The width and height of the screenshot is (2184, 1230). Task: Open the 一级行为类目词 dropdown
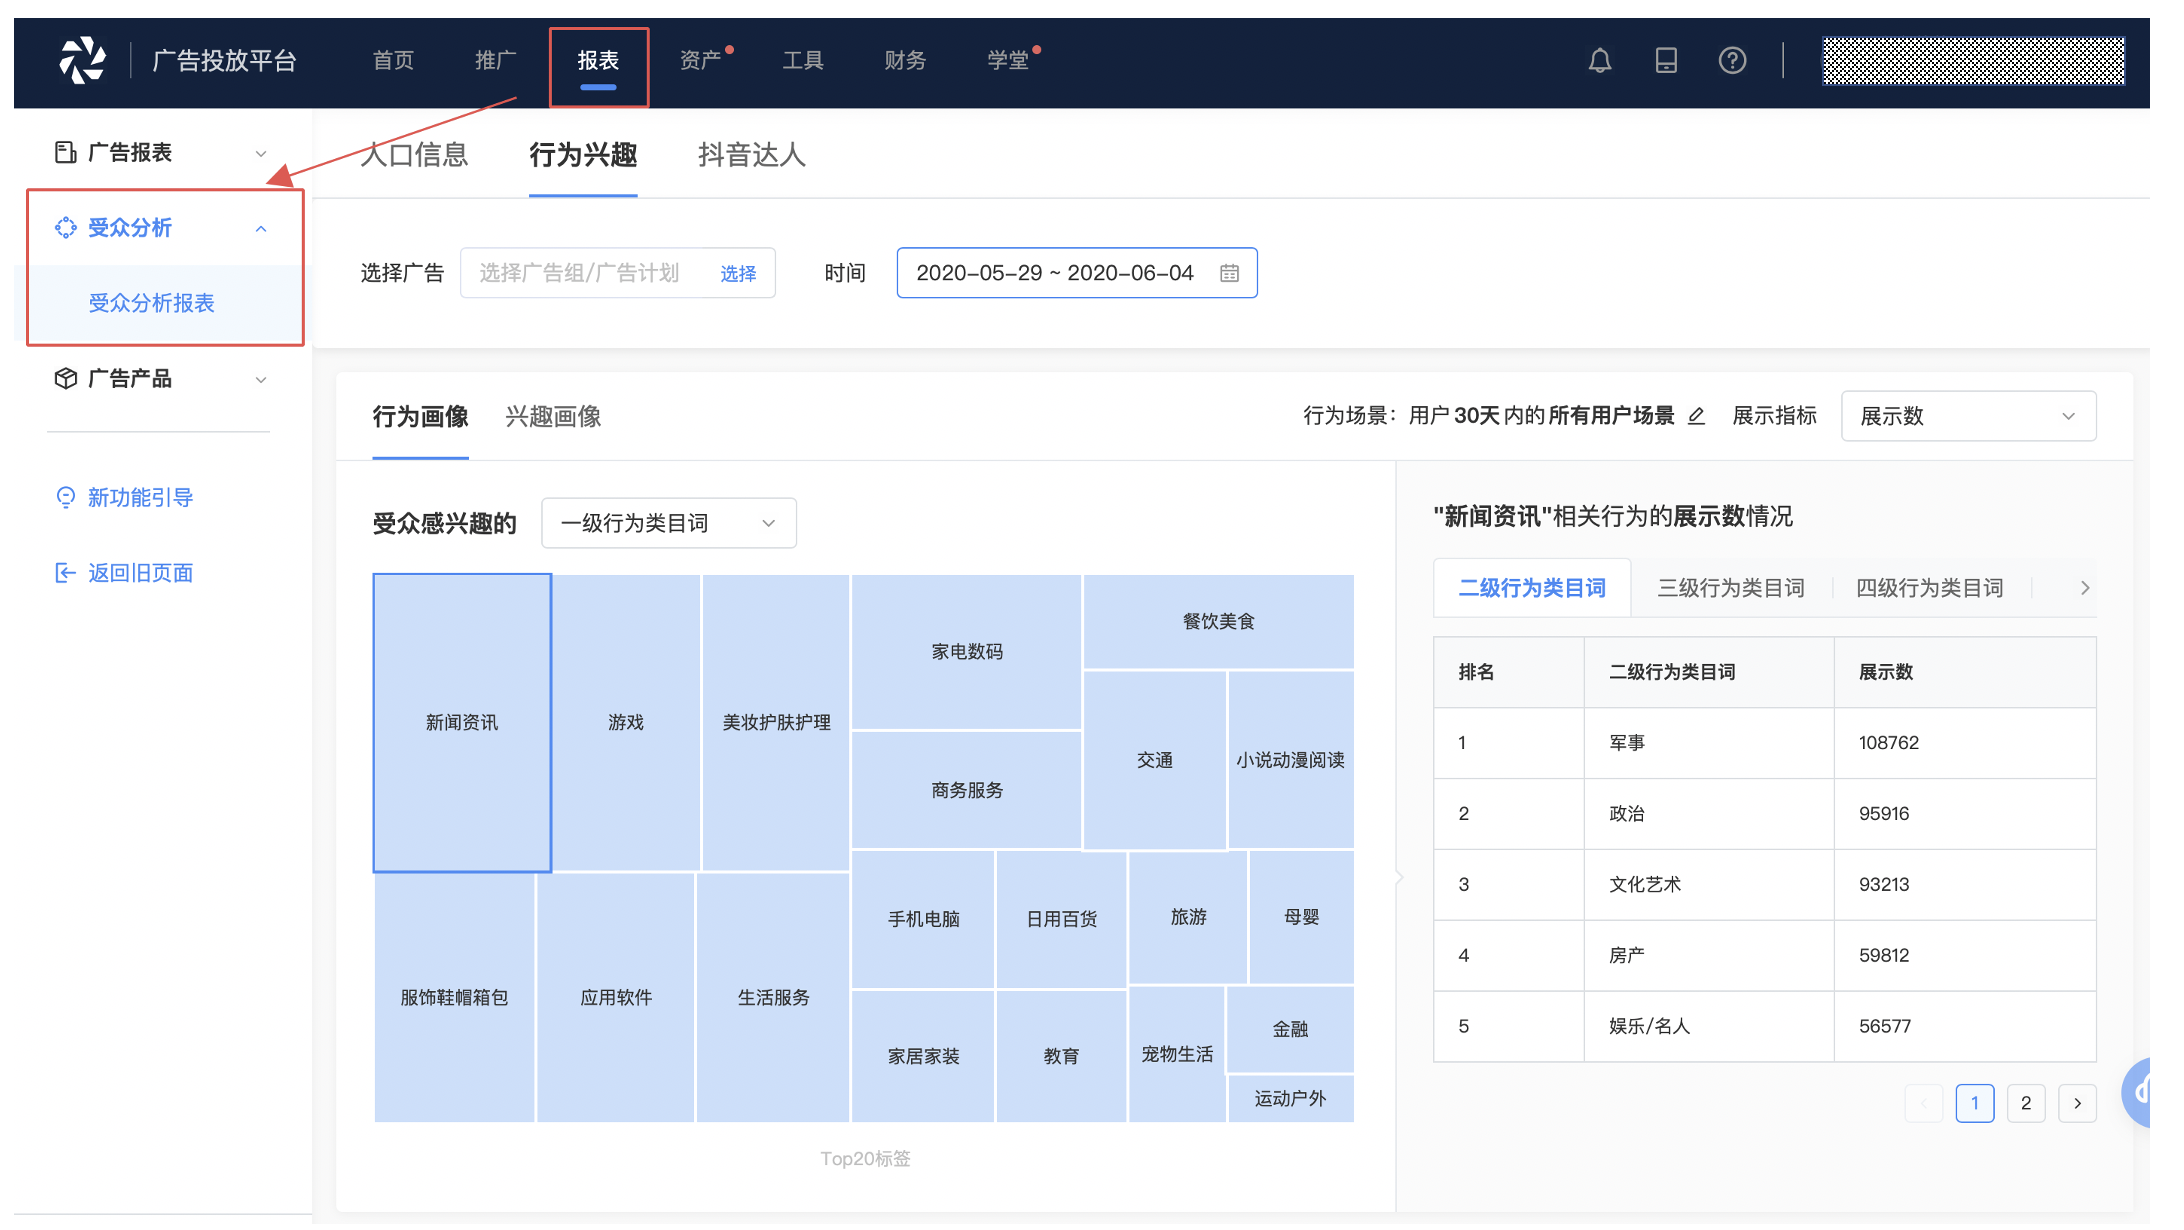pos(668,523)
